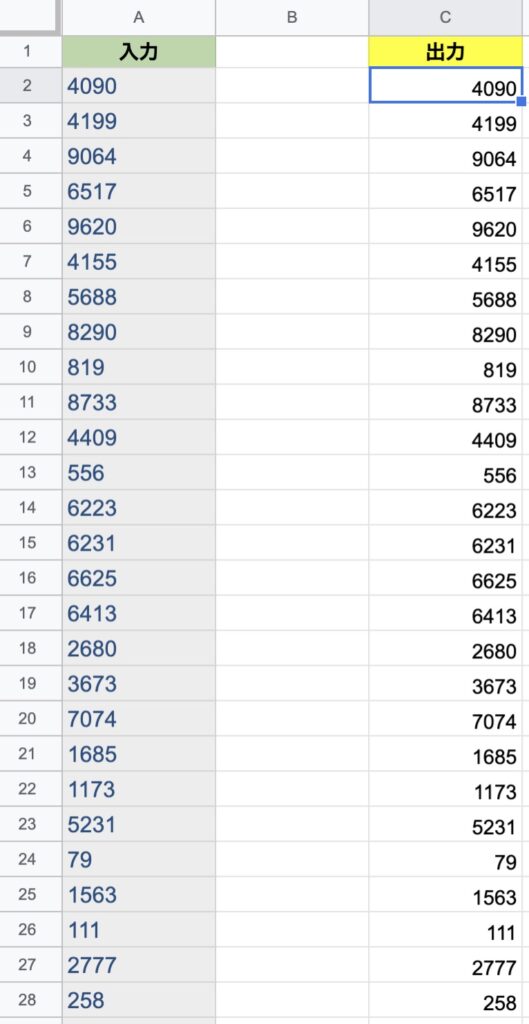This screenshot has height=1024, width=529.
Task: Select column B header
Action: (292, 18)
